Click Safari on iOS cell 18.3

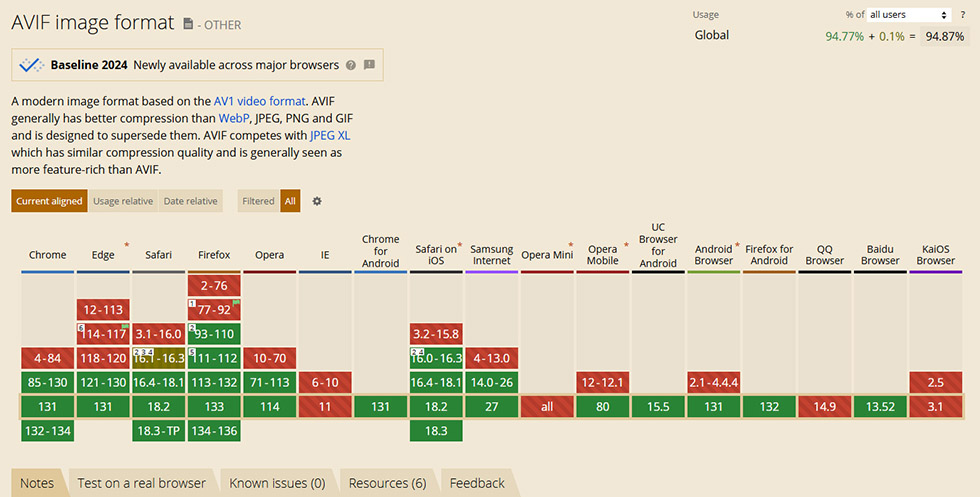(436, 431)
